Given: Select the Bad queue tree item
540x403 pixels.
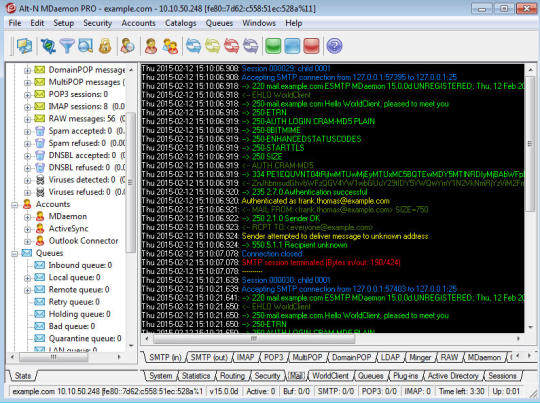Looking at the screenshot, I should [x=72, y=326].
